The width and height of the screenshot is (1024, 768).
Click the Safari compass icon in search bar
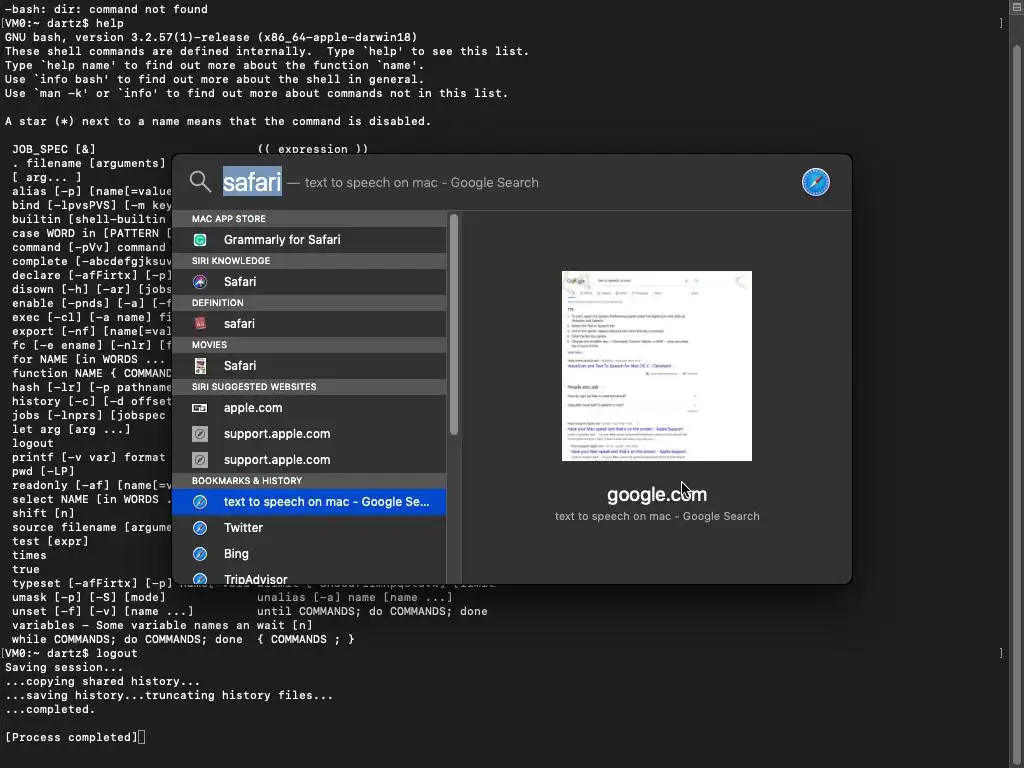816,182
